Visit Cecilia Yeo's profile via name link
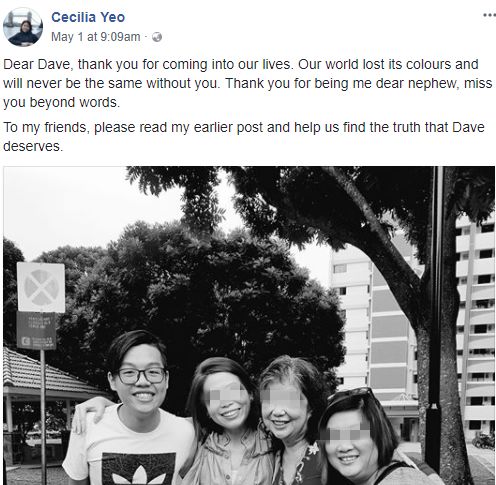The image size is (496, 485). (88, 17)
